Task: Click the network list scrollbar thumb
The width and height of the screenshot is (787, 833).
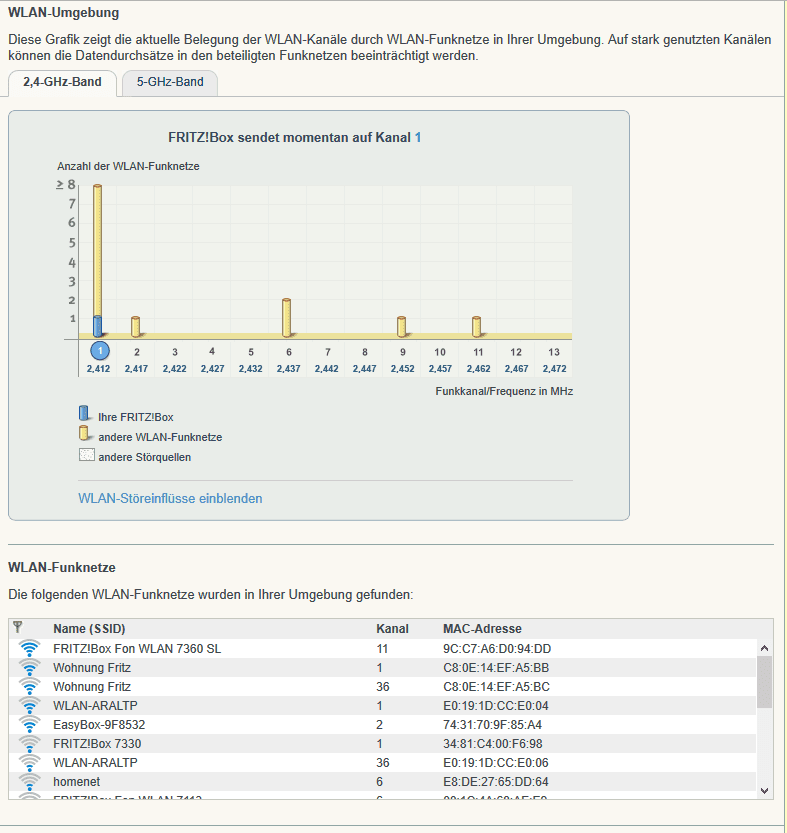Action: point(764,682)
